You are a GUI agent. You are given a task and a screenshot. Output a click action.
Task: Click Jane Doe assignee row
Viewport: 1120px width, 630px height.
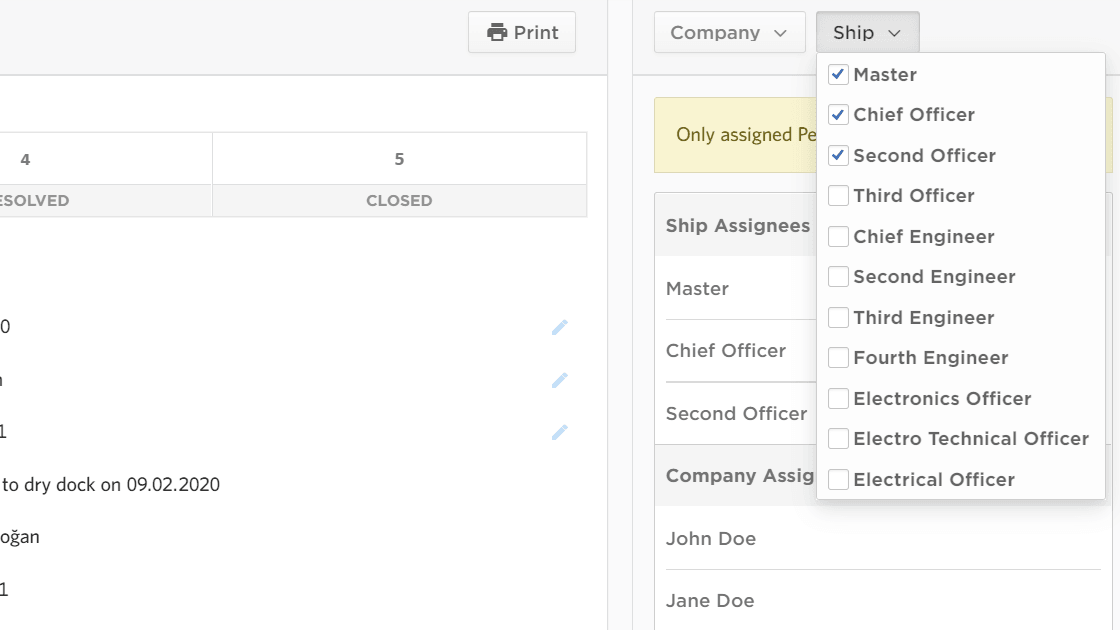710,601
